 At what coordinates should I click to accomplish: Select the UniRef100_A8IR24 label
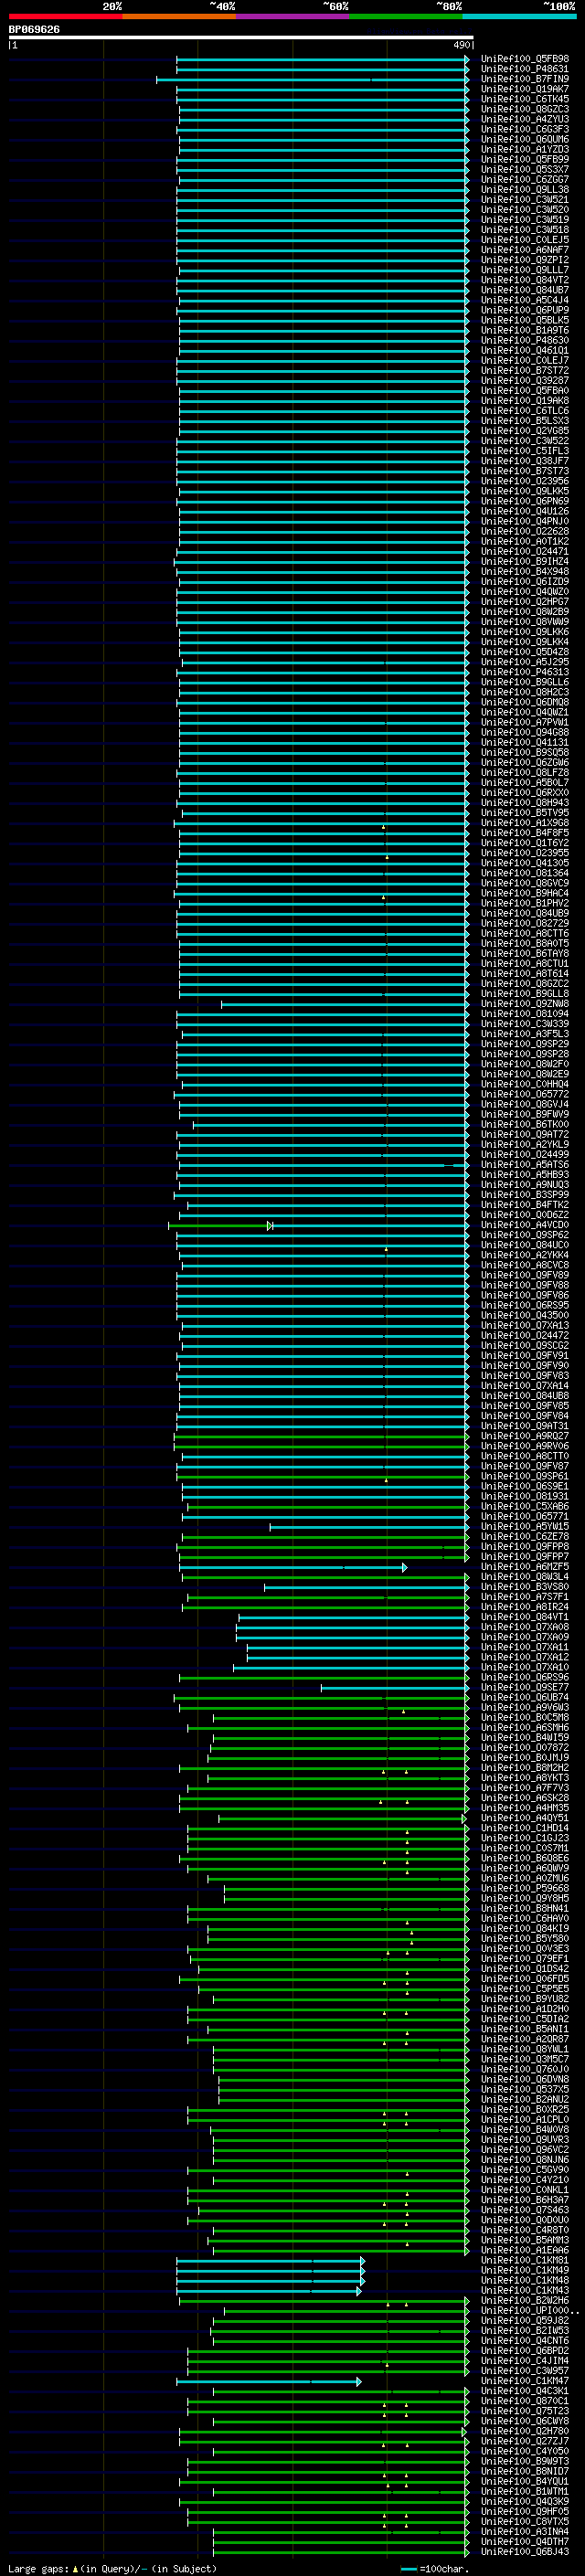point(525,1607)
